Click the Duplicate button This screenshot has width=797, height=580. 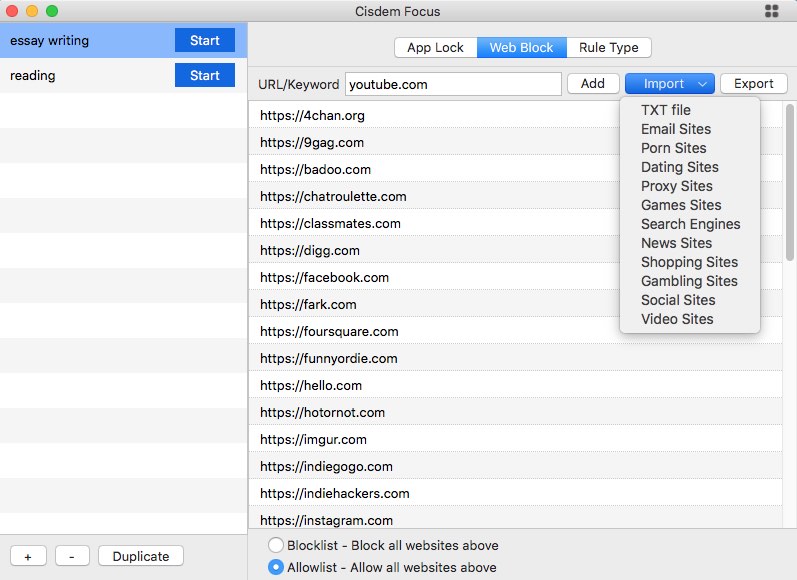coord(141,556)
